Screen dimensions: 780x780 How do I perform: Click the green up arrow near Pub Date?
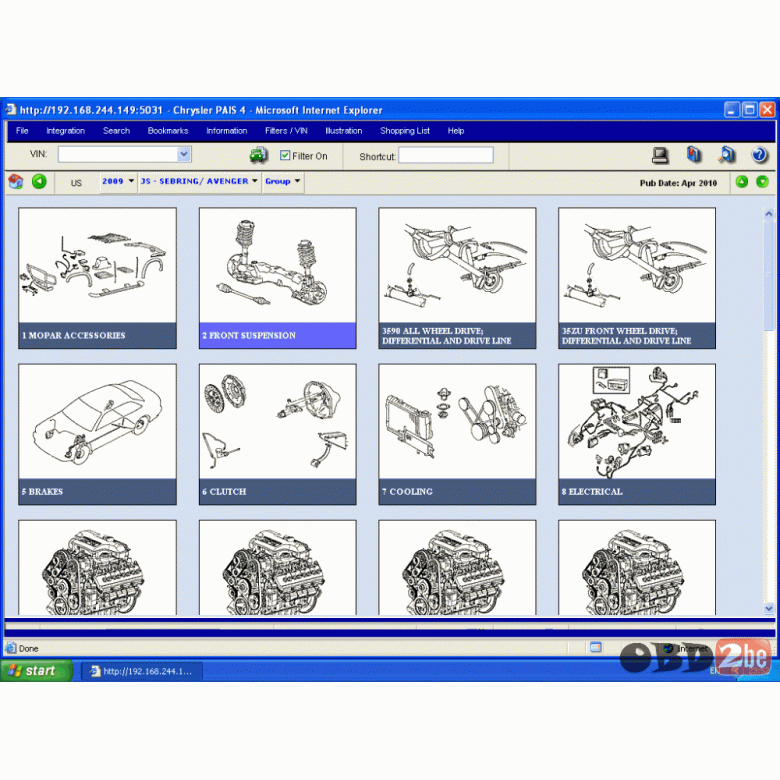[x=741, y=182]
